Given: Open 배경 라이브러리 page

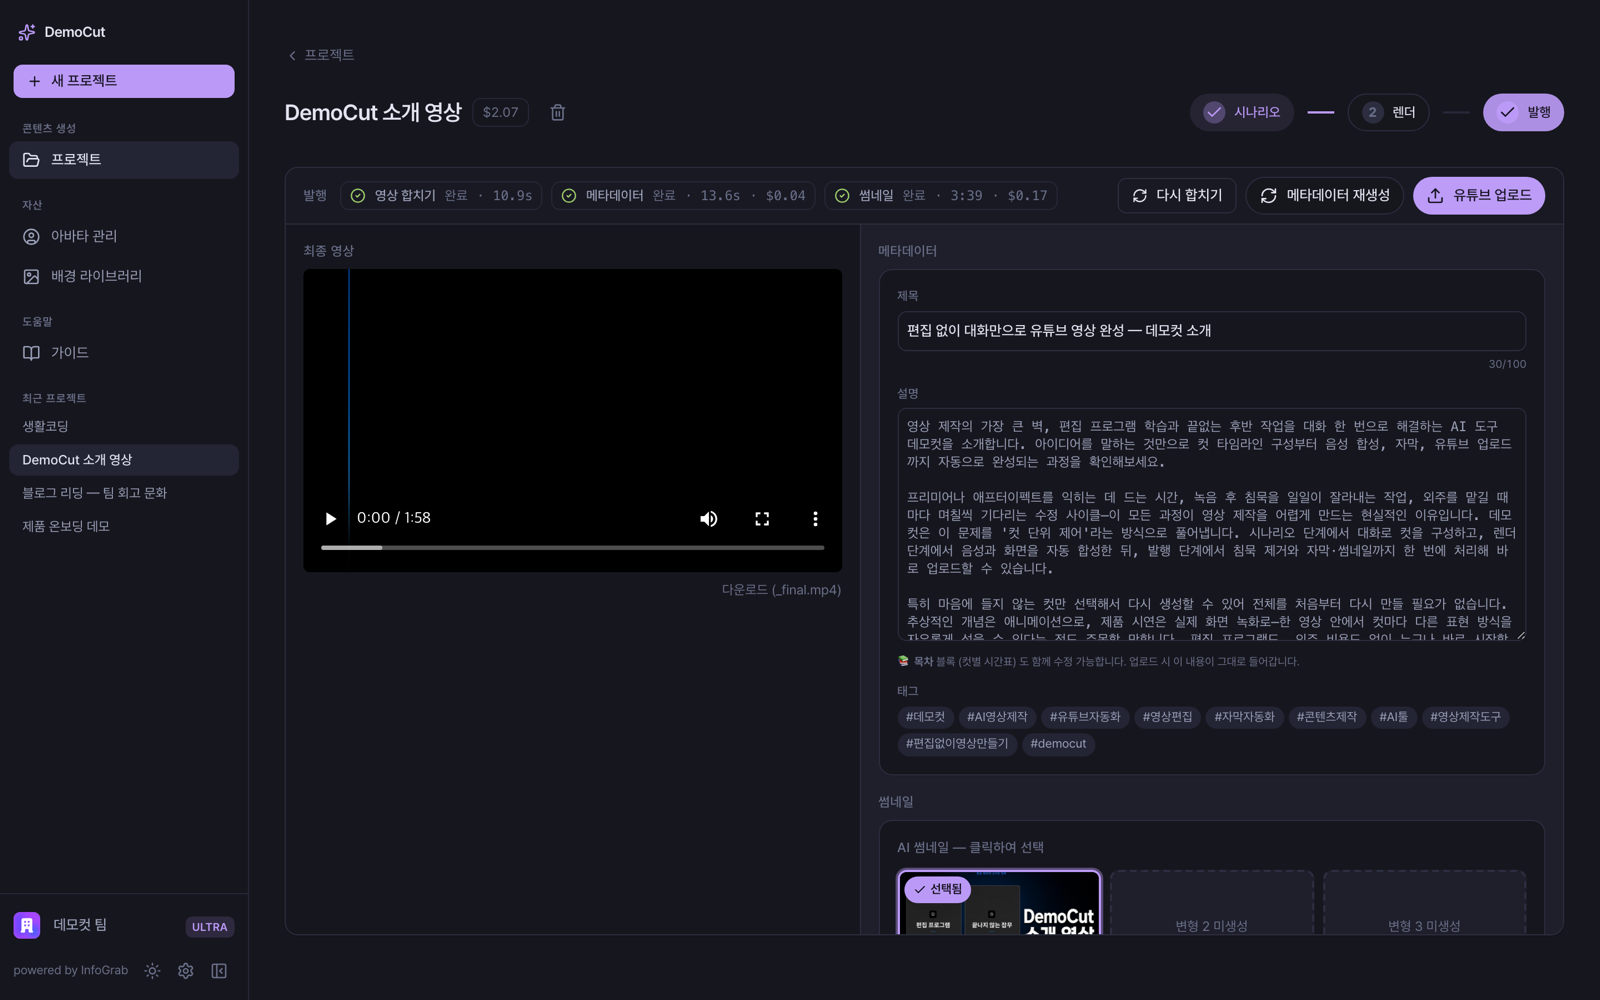Looking at the screenshot, I should (x=124, y=276).
